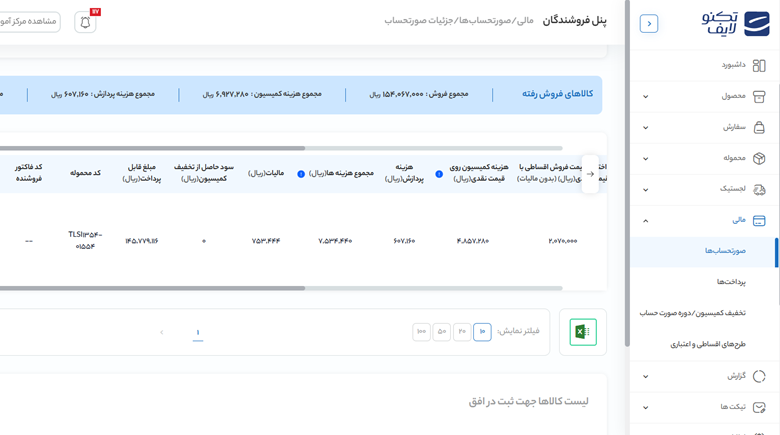Expand the Product (محصول) menu chevron
The width and height of the screenshot is (780, 435).
point(646,97)
